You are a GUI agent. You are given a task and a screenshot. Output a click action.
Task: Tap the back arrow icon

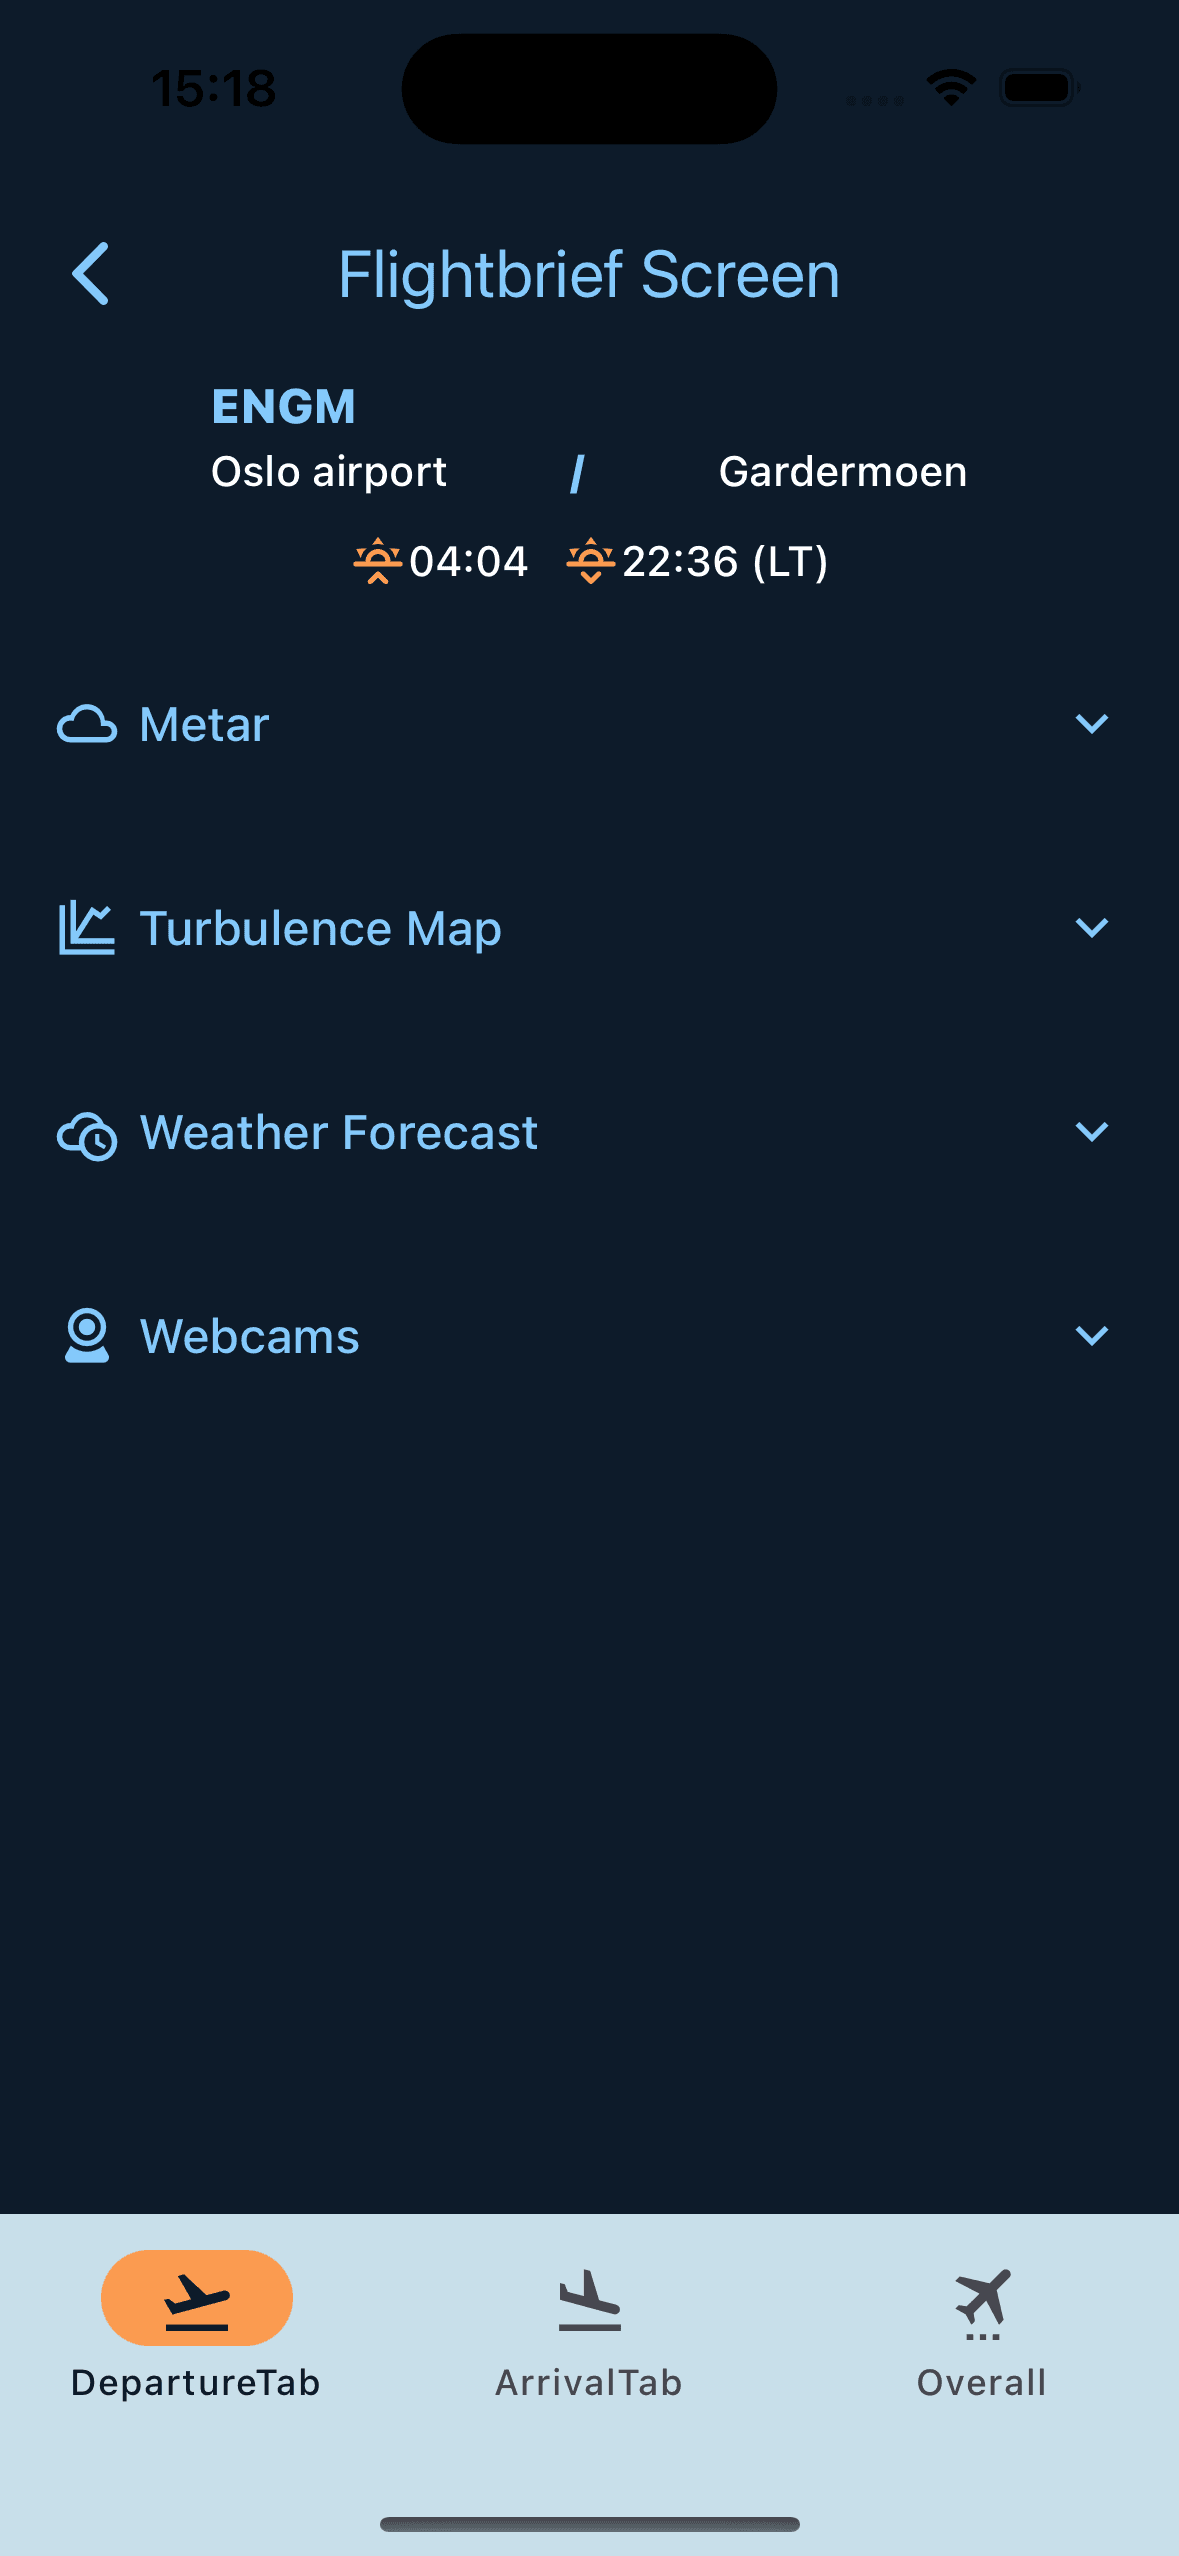coord(90,273)
